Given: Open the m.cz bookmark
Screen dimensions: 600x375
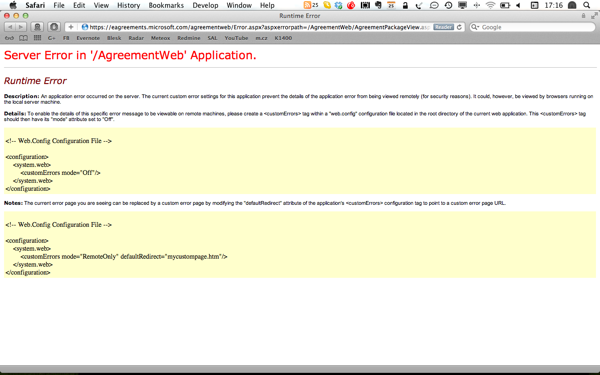Looking at the screenshot, I should click(261, 38).
